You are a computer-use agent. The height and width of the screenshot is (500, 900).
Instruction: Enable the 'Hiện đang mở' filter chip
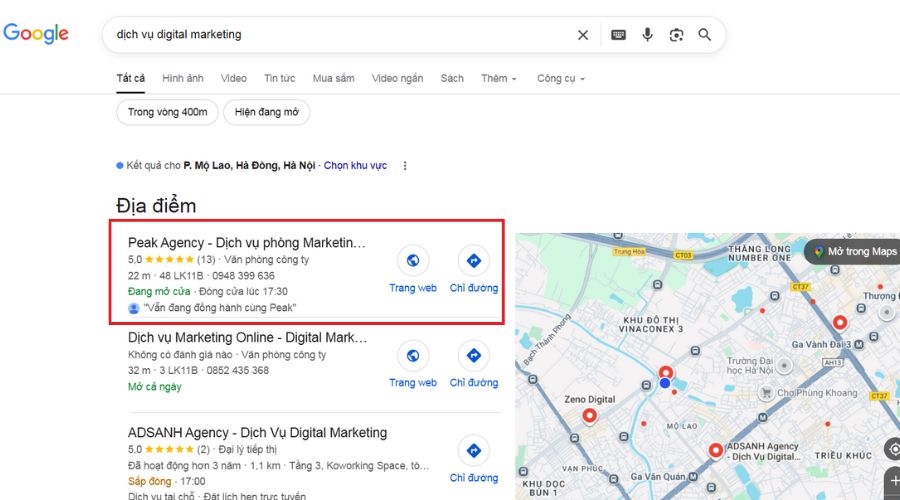[266, 112]
